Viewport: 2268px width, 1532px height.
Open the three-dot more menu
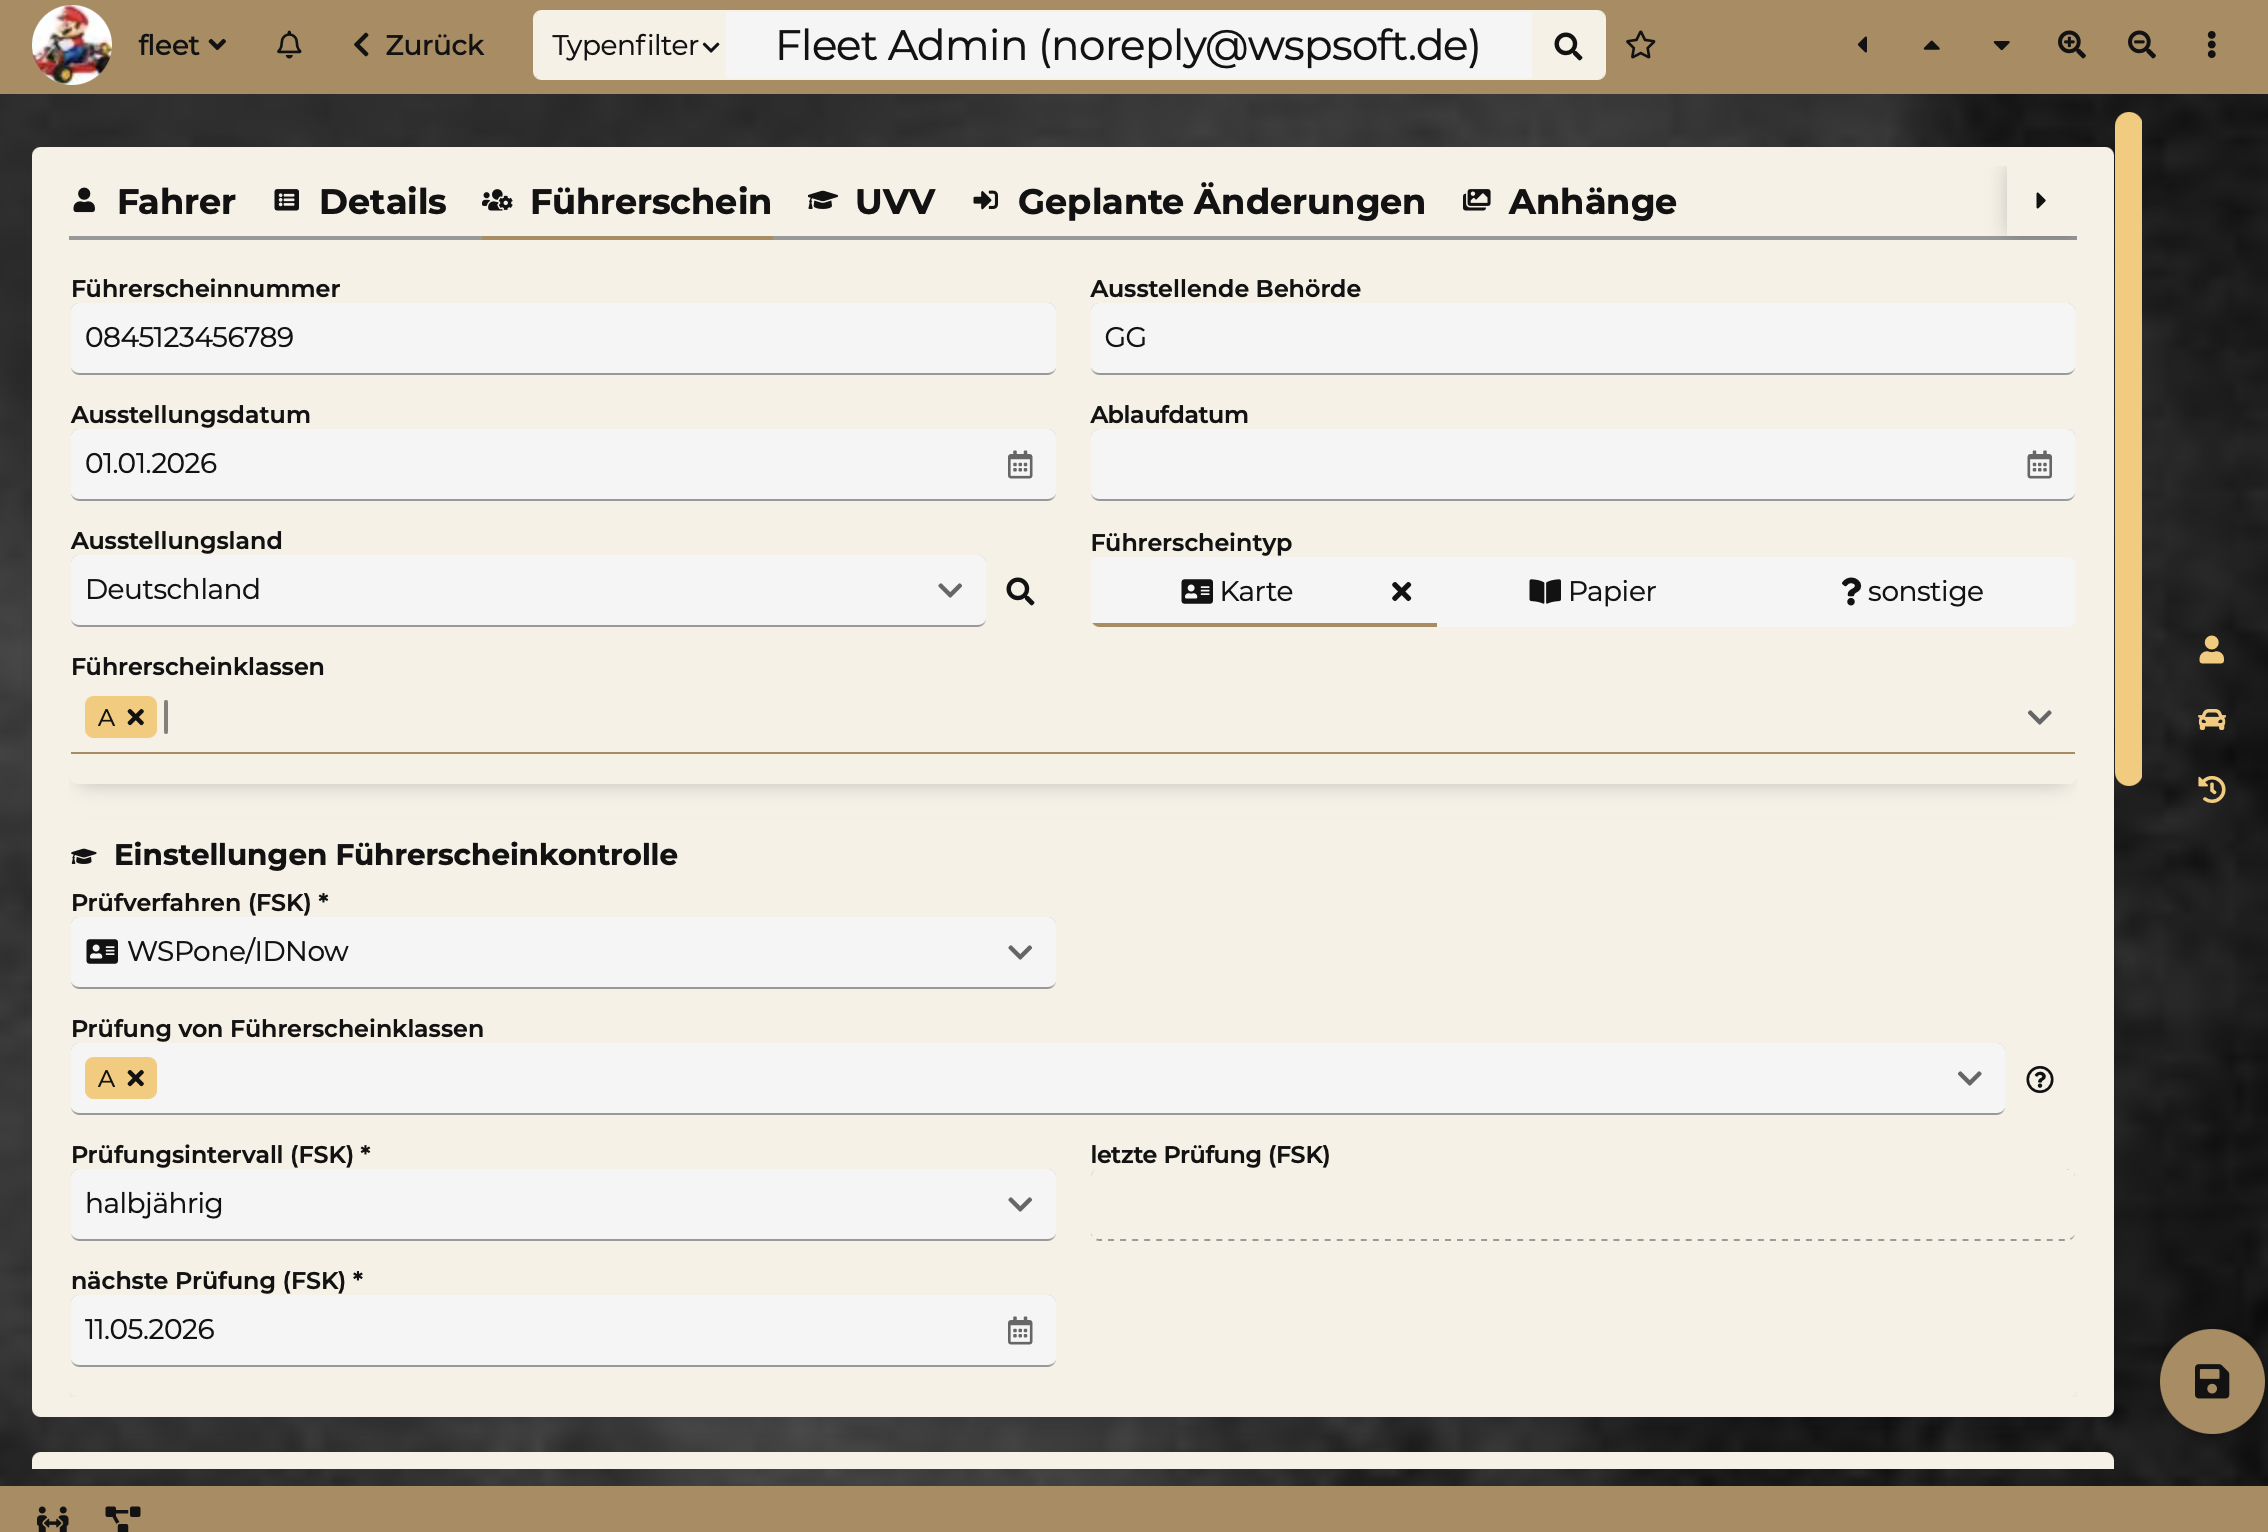(x=2211, y=45)
